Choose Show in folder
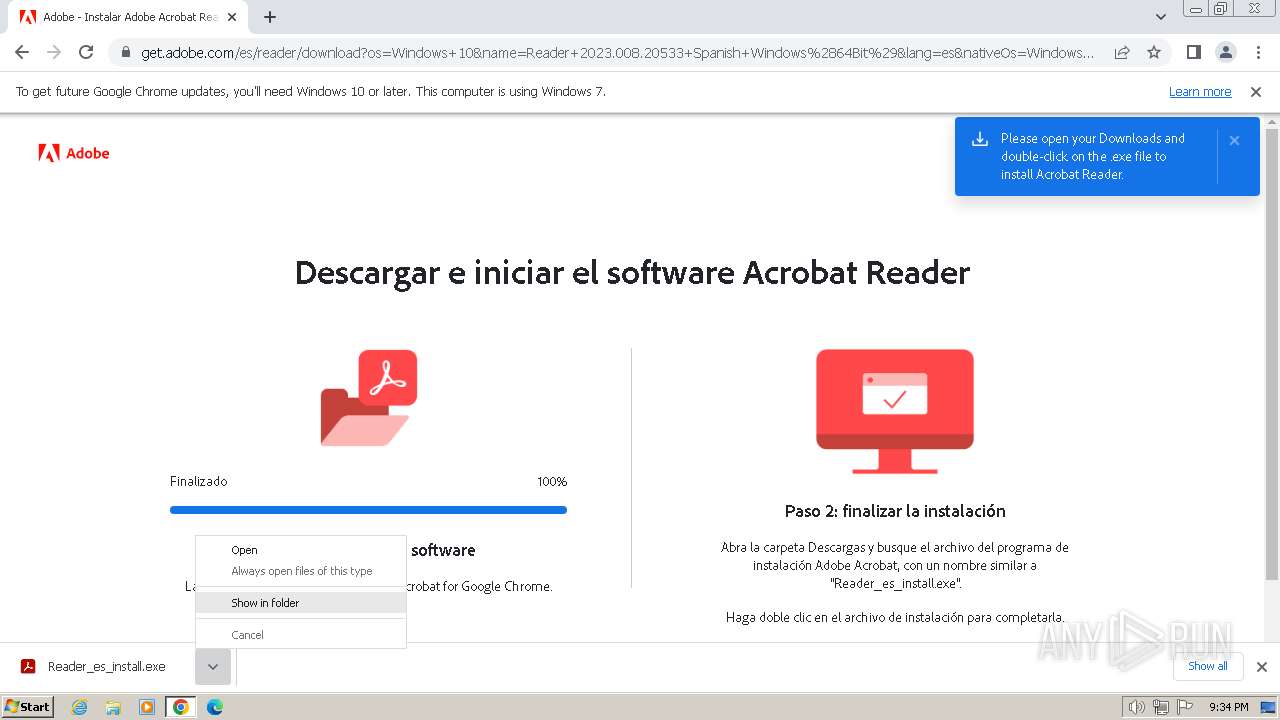The height and width of the screenshot is (720, 1280). [x=301, y=603]
